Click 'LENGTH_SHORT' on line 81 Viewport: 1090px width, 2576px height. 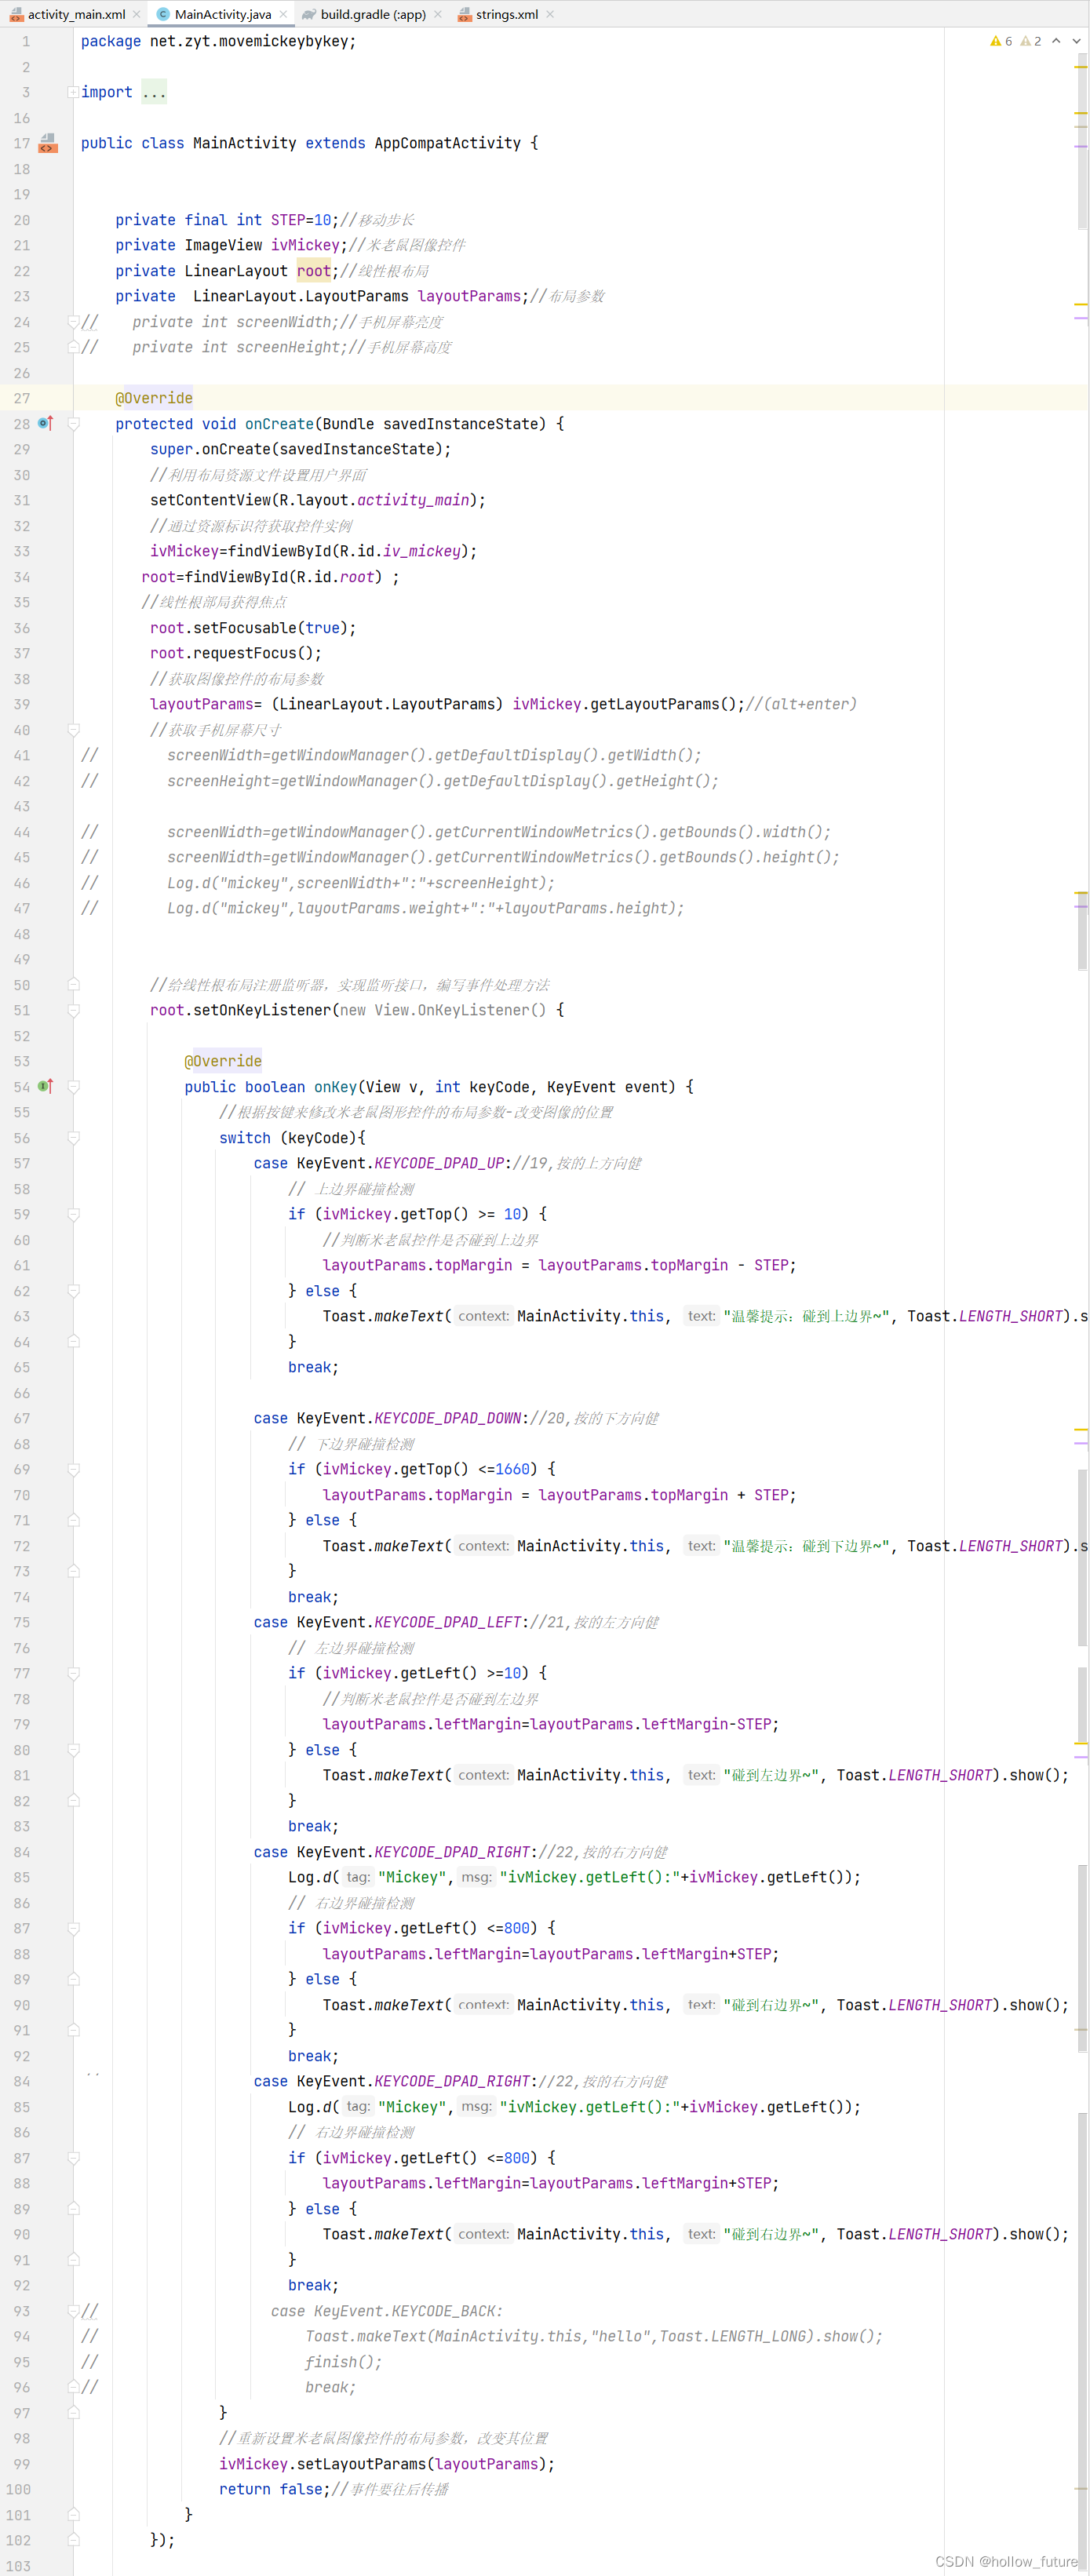(940, 1775)
